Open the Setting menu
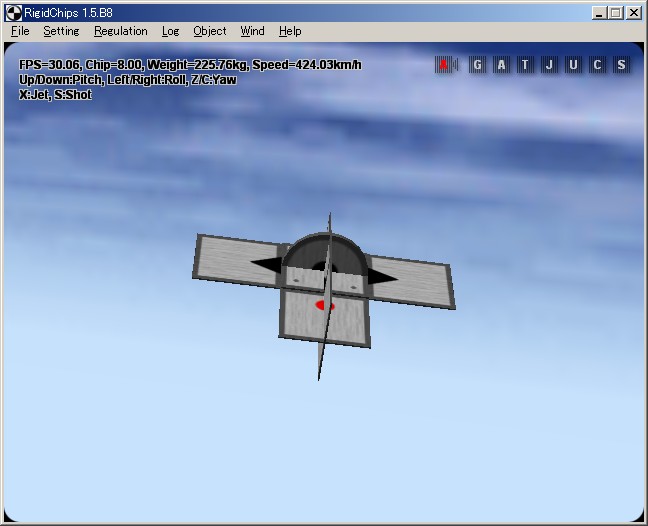 61,31
